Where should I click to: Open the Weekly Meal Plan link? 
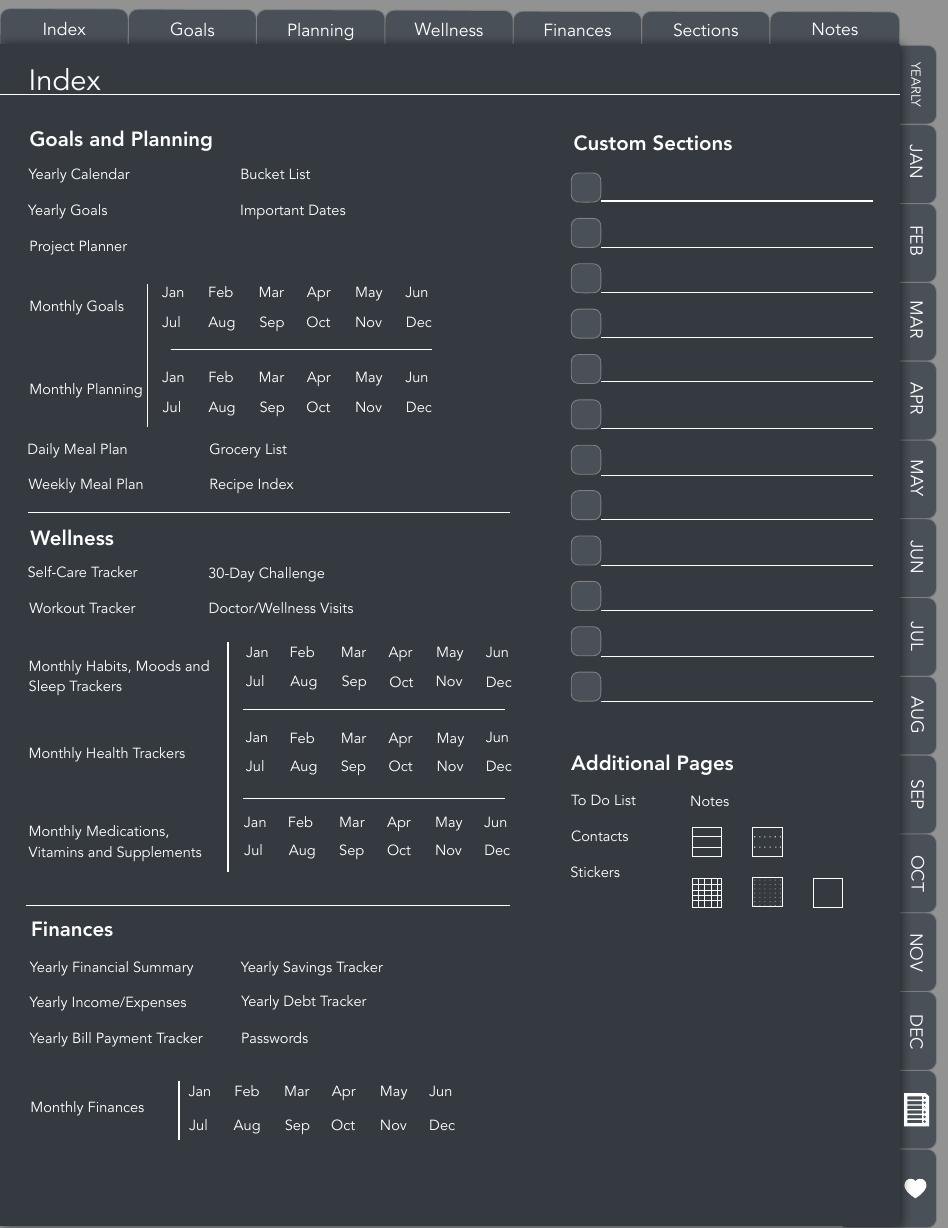(86, 485)
